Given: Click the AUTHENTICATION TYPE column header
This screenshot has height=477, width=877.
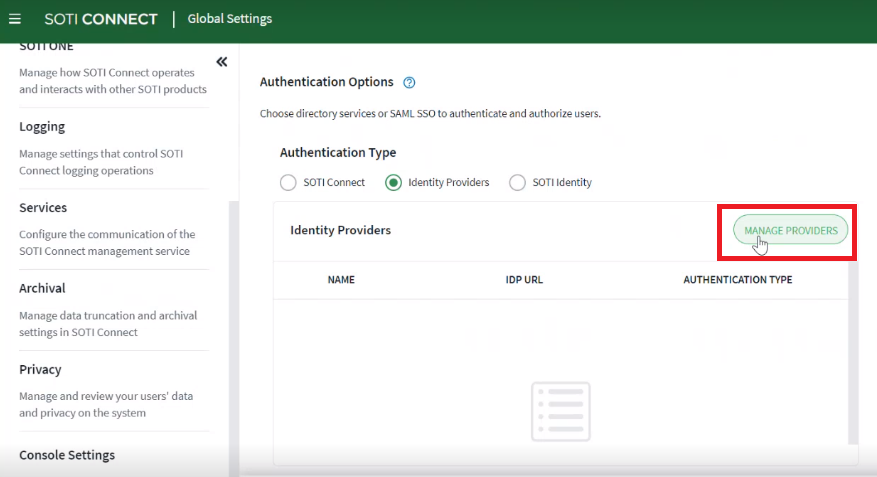Looking at the screenshot, I should (x=737, y=280).
